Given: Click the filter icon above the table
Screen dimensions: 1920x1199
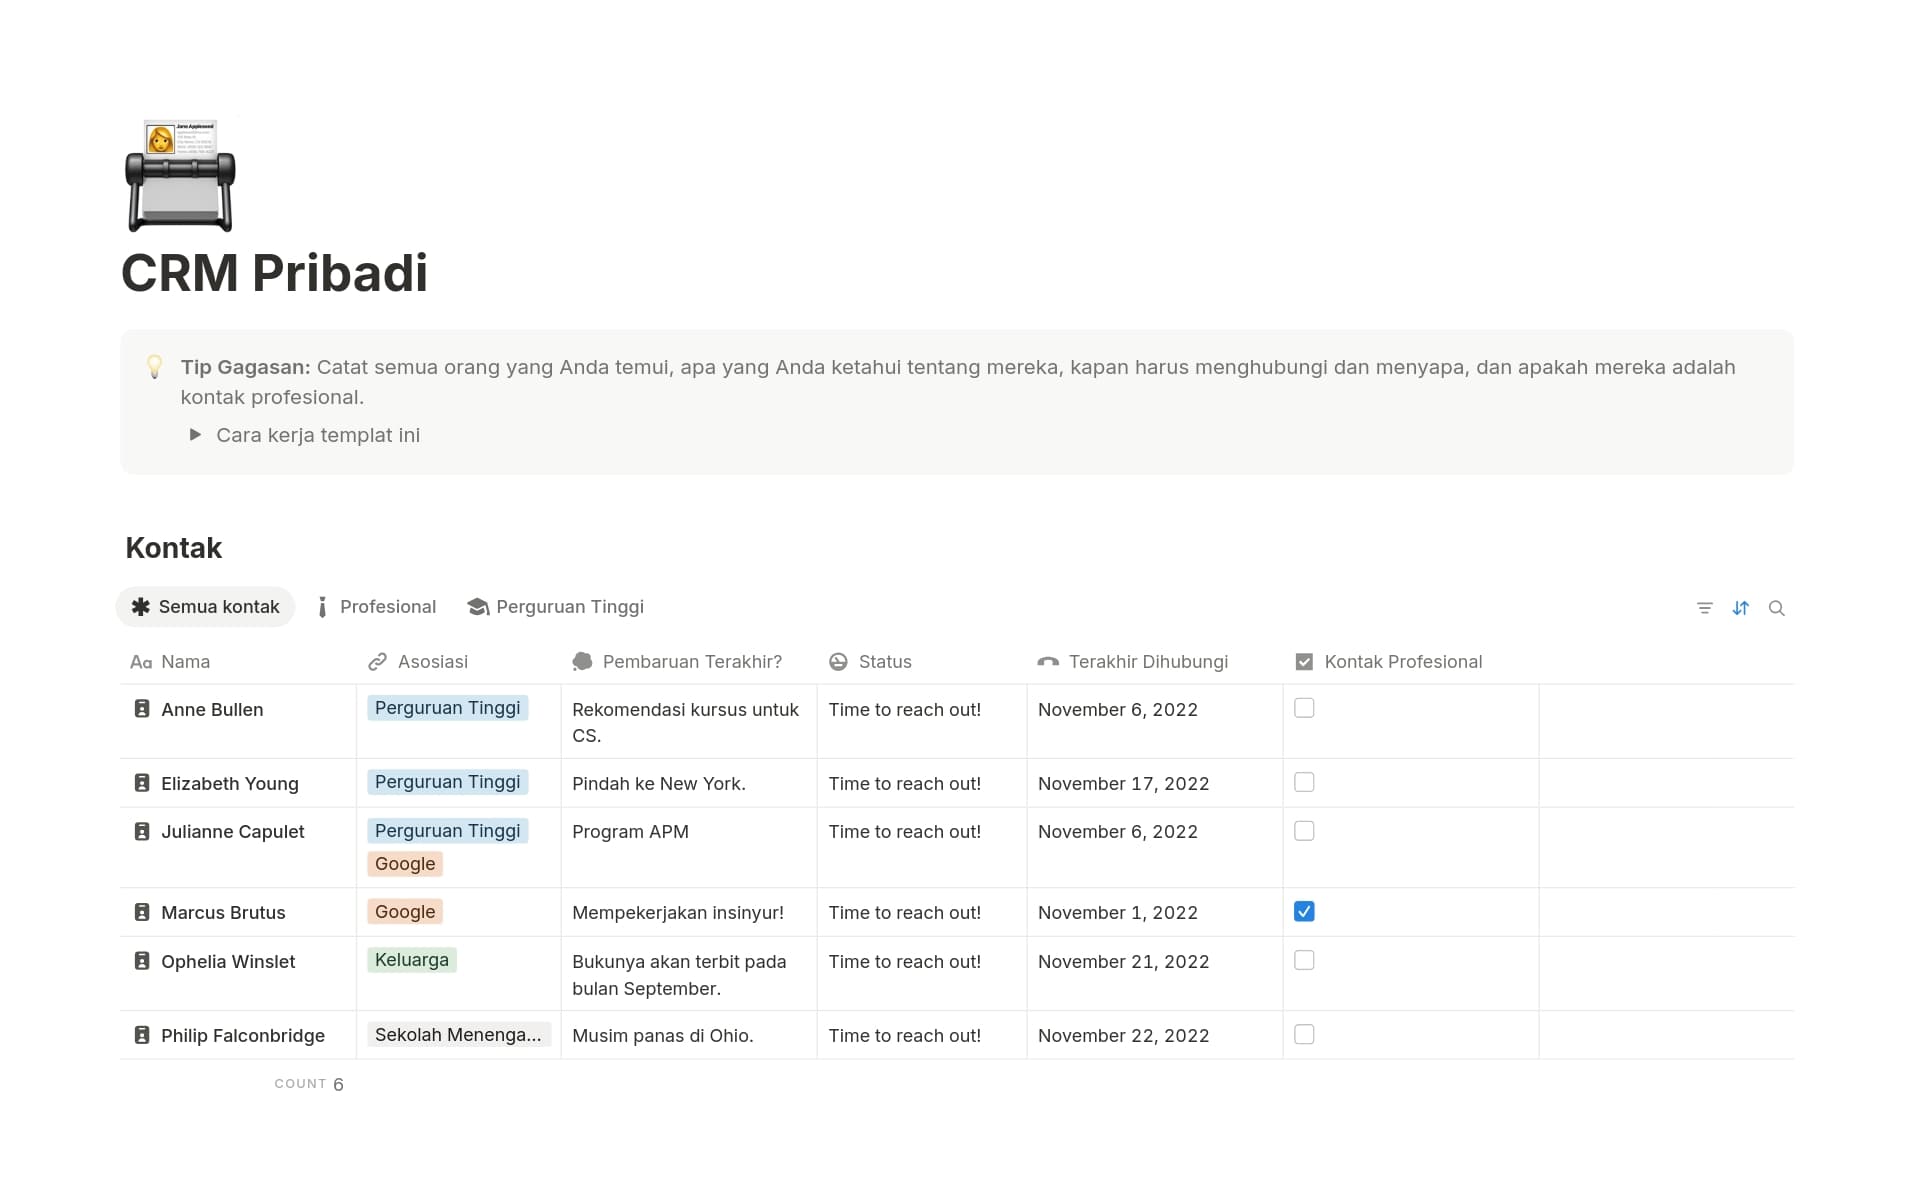Looking at the screenshot, I should pos(1704,608).
